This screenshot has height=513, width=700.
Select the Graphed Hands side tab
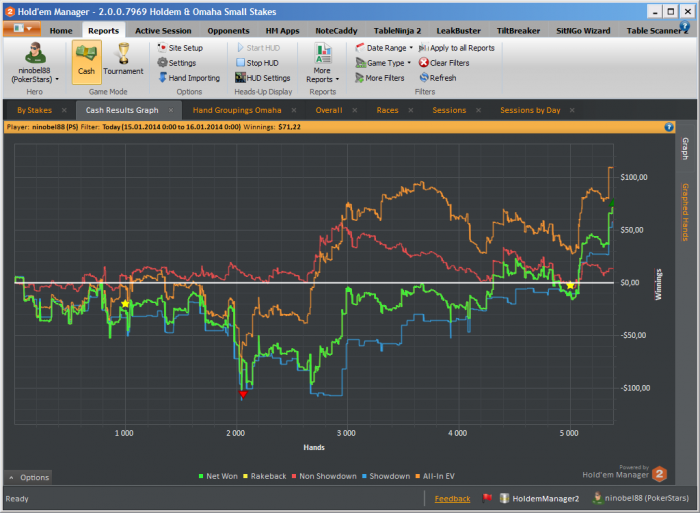[685, 212]
